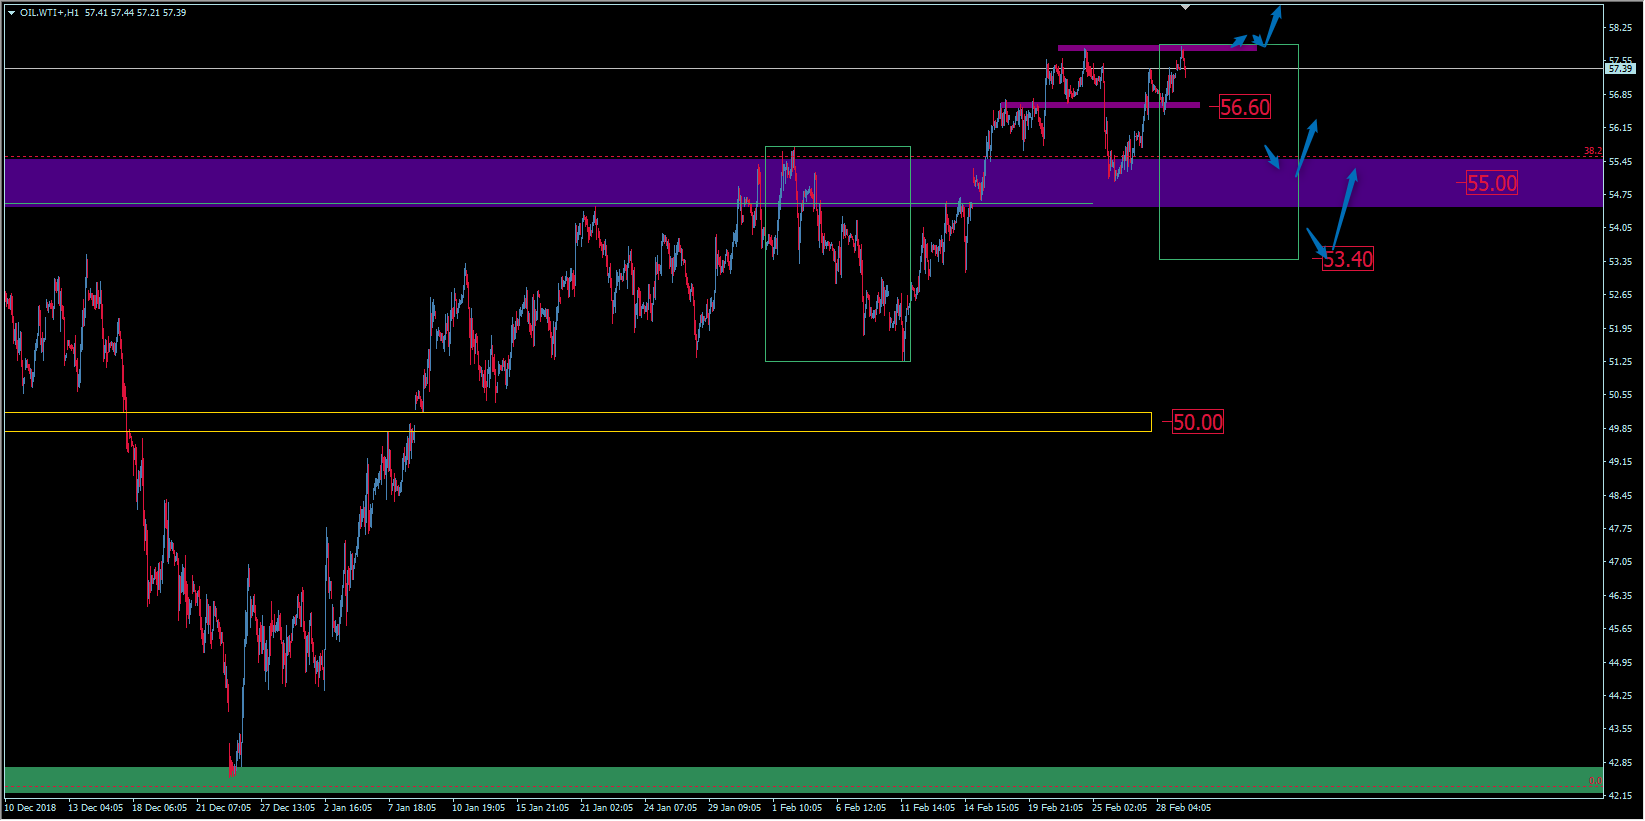This screenshot has width=1645, height=821.
Task: Select the short purple line left of 56.60
Action: point(1101,104)
